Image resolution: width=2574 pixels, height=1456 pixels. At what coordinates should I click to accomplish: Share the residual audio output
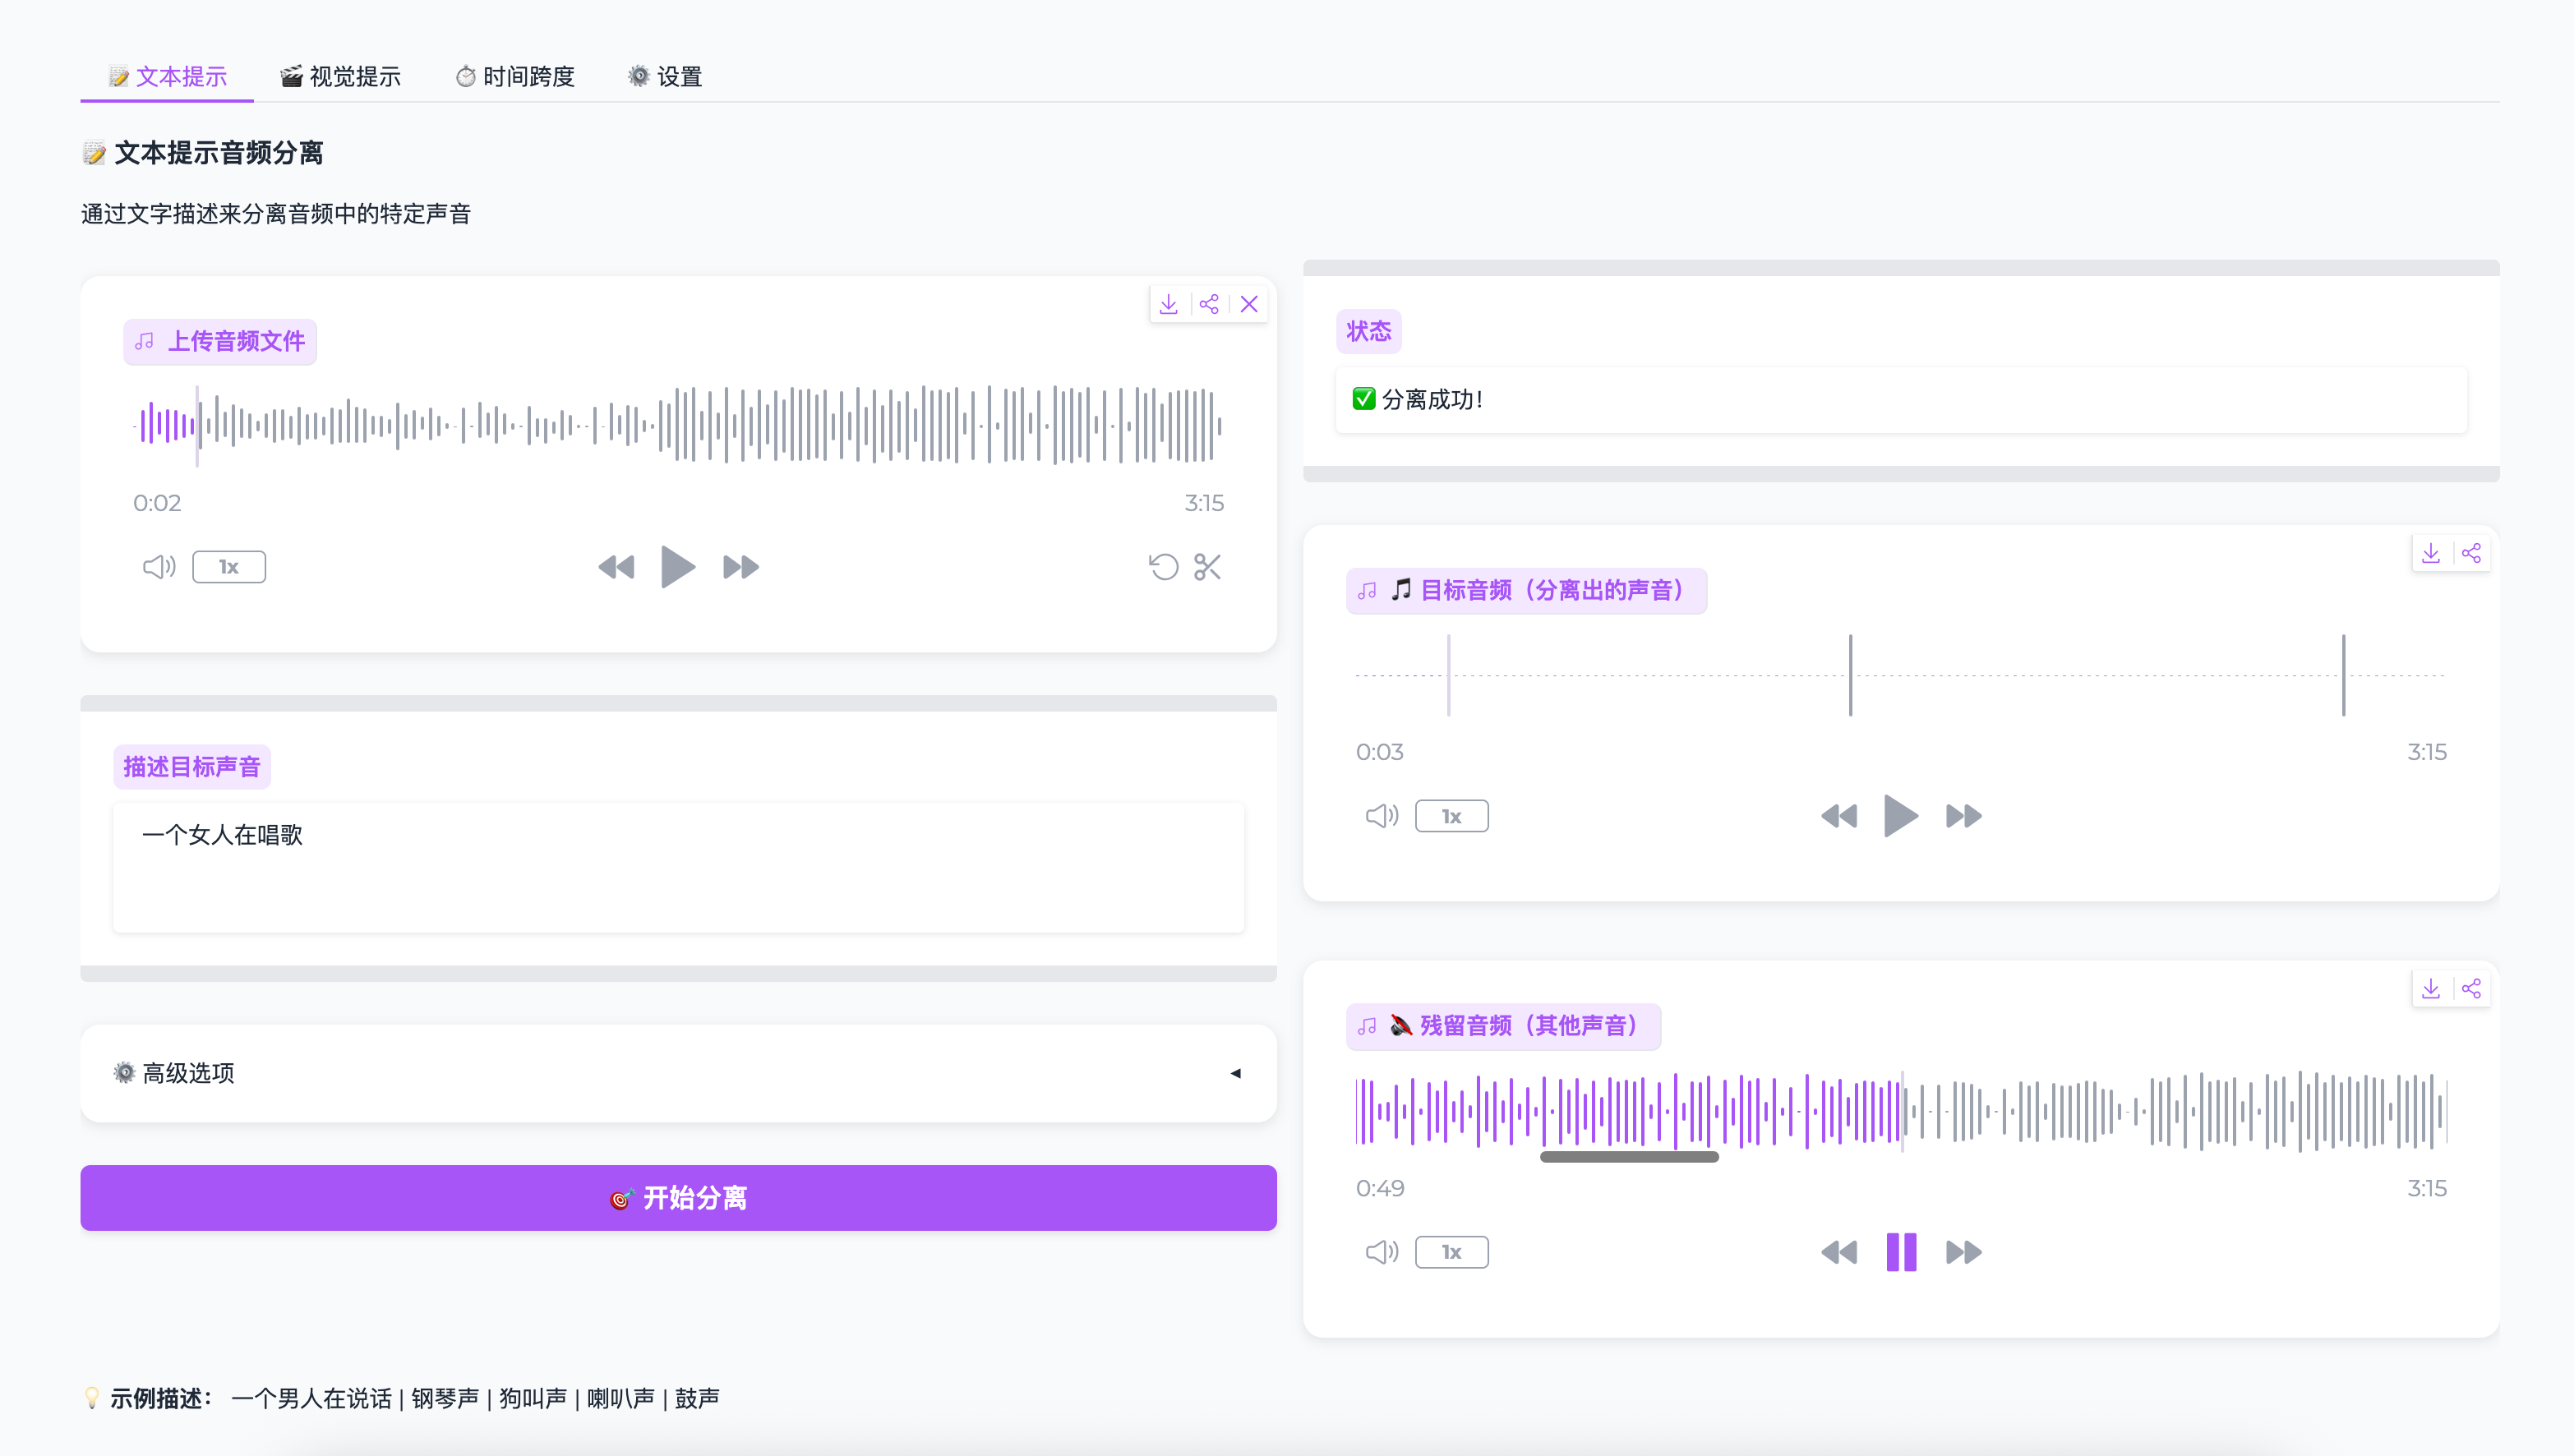[x=2471, y=989]
